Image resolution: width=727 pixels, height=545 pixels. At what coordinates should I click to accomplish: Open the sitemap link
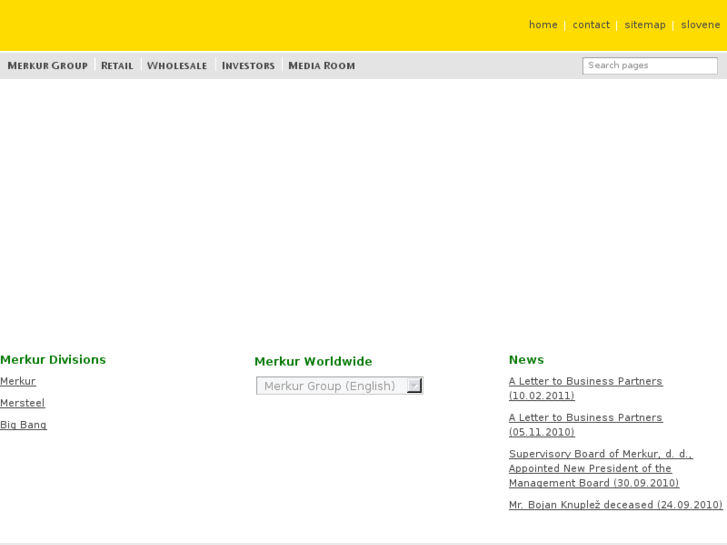click(645, 25)
